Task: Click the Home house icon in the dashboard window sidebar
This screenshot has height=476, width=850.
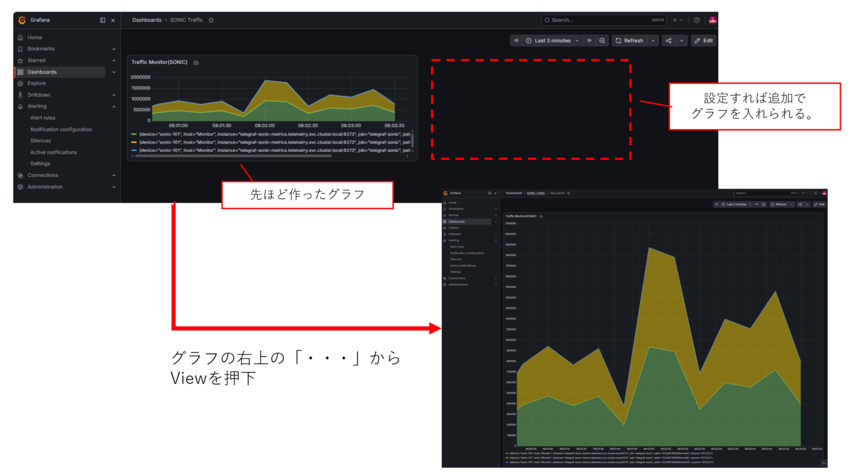Action: point(21,37)
